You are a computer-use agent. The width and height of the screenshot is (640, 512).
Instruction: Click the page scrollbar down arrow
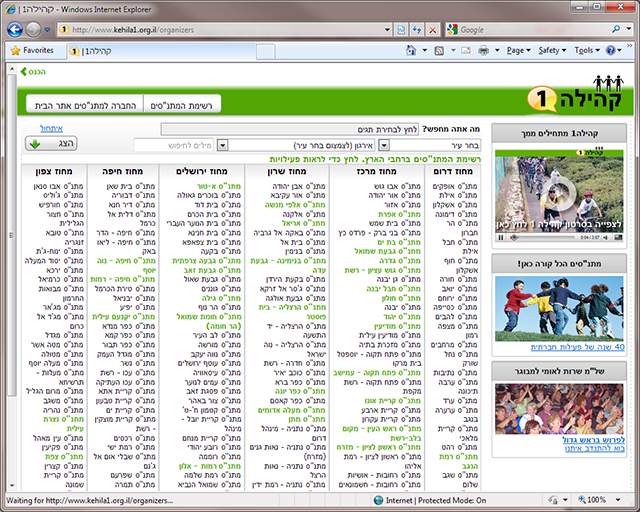click(x=11, y=485)
